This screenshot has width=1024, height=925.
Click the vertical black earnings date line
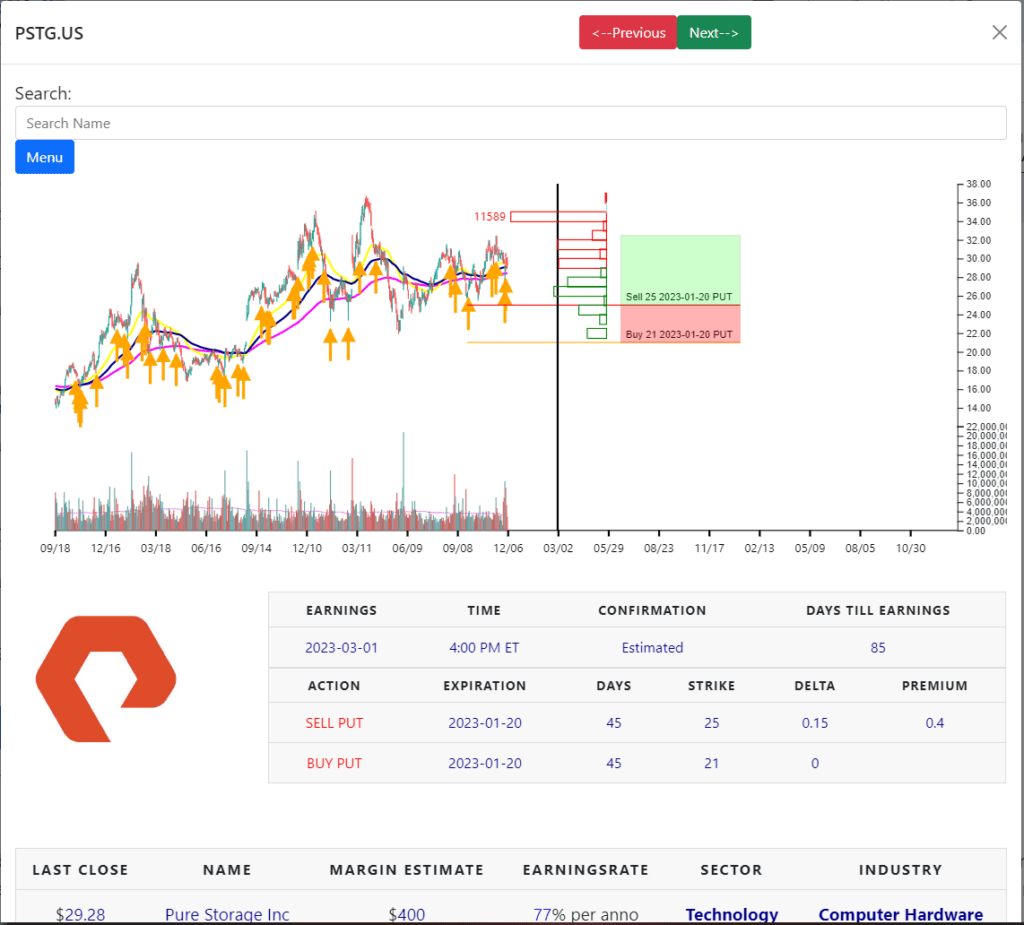558,357
